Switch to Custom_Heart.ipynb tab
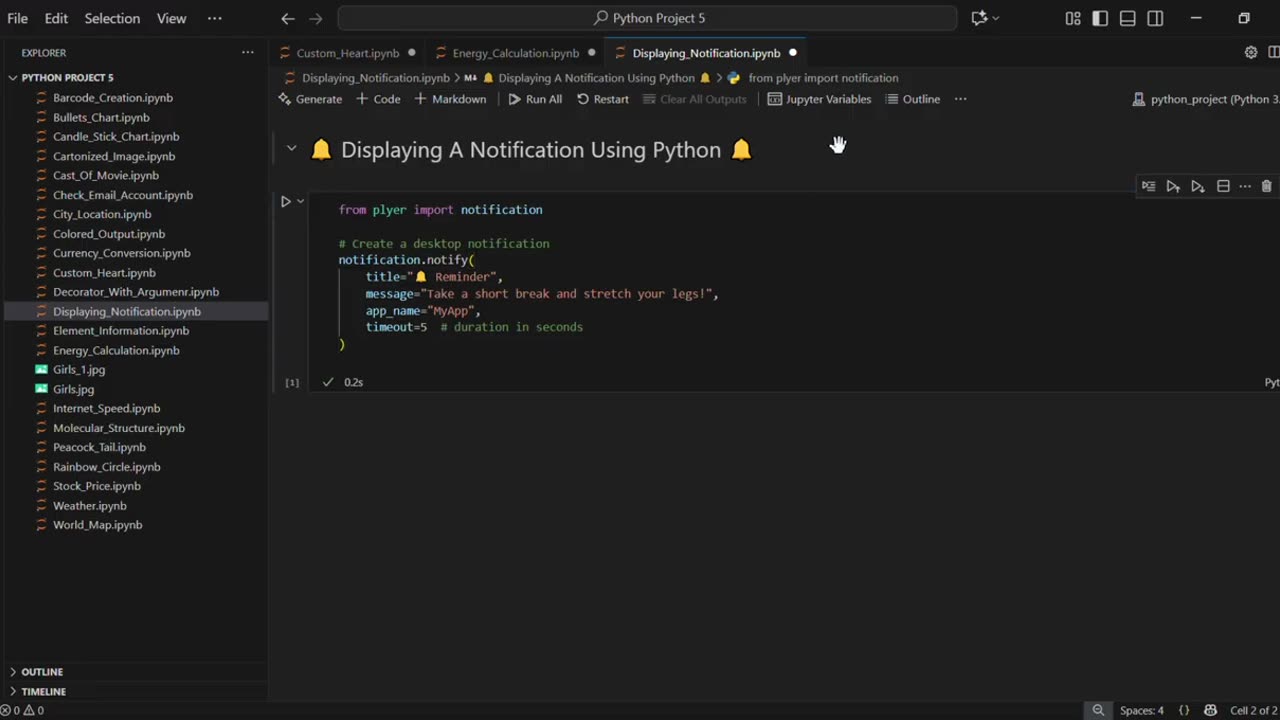 (347, 53)
